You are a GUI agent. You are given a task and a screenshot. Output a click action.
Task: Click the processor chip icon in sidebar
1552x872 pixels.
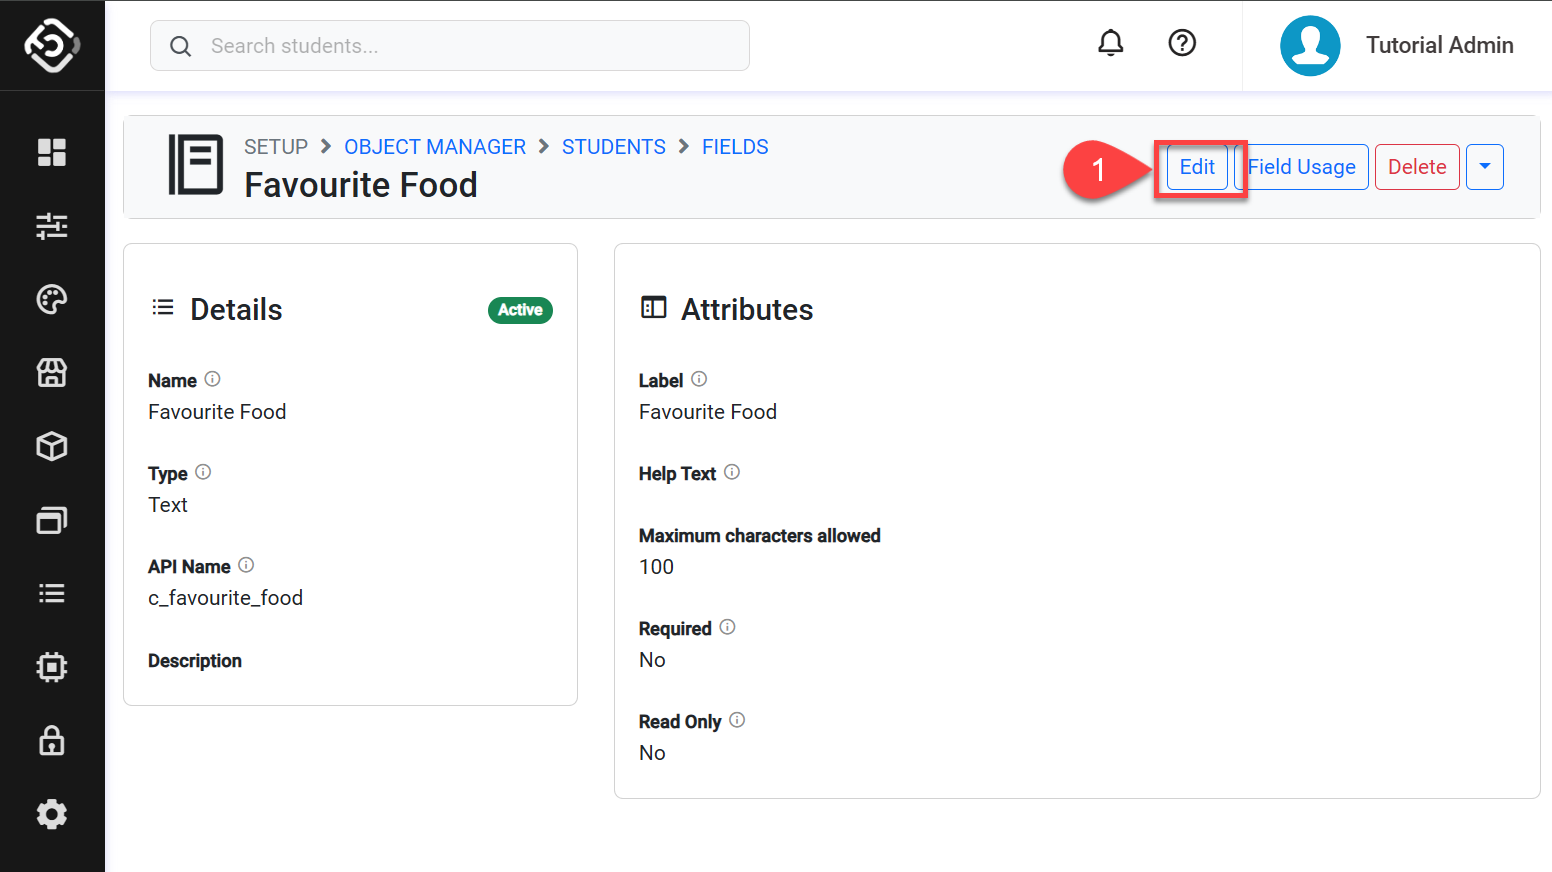(x=52, y=667)
